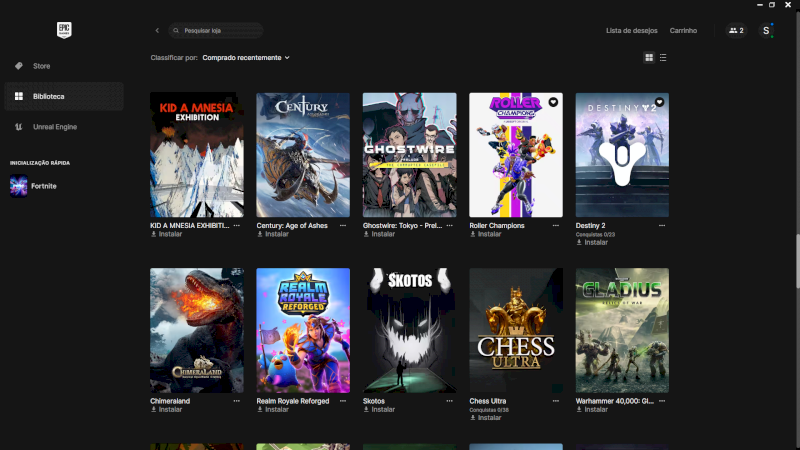Screen dimensions: 800x450
Task: Open options menu for KID A MNESIA
Action: point(237,226)
